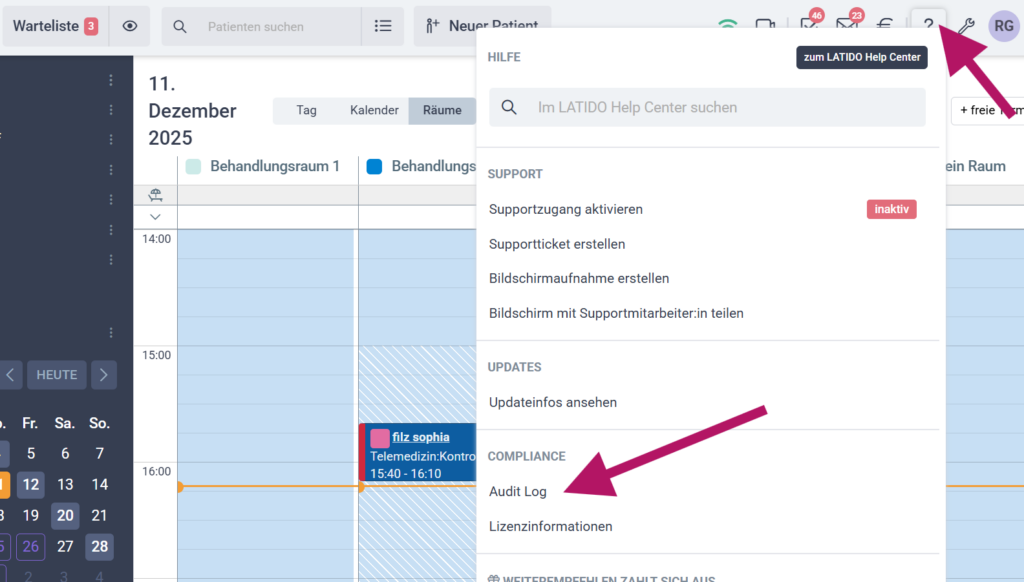Expand the chevron below the holiday icon
Viewport: 1024px width, 582px height.
[155, 217]
